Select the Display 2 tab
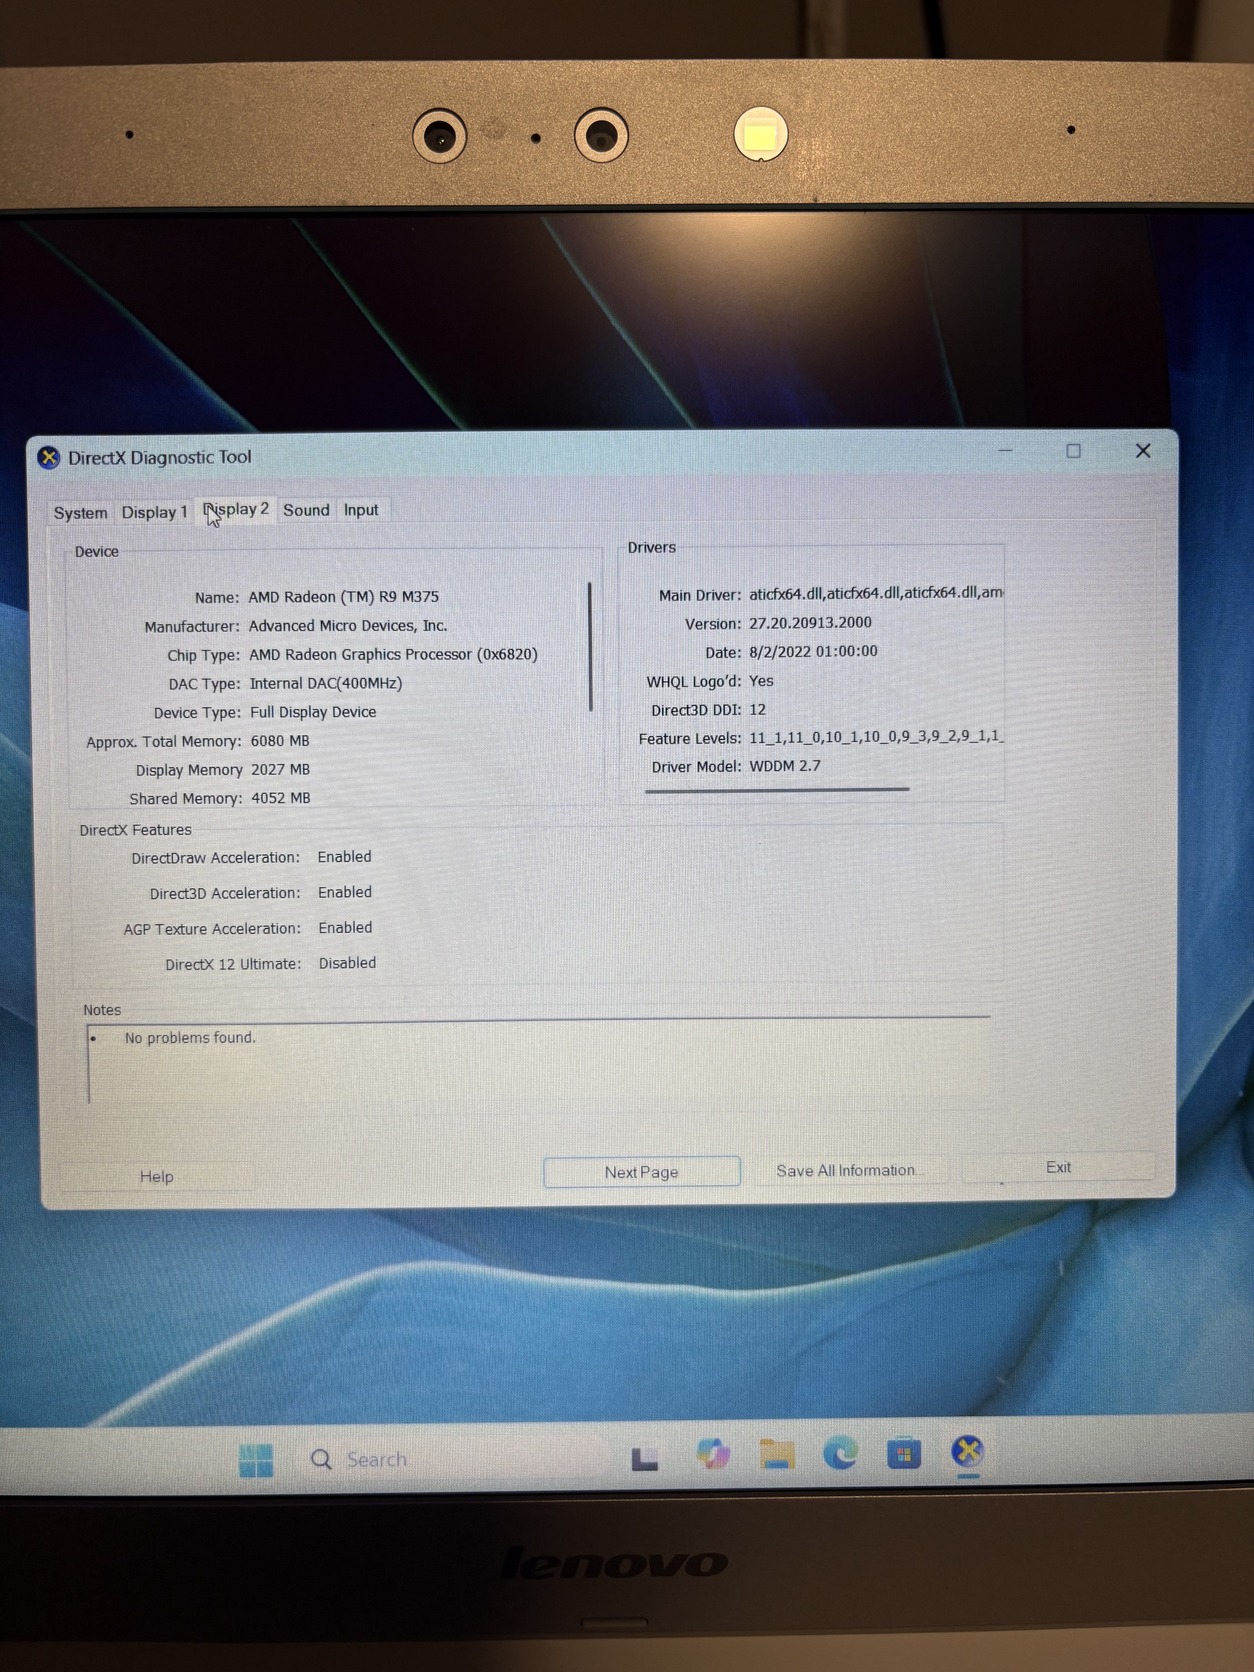The image size is (1254, 1672). point(236,509)
